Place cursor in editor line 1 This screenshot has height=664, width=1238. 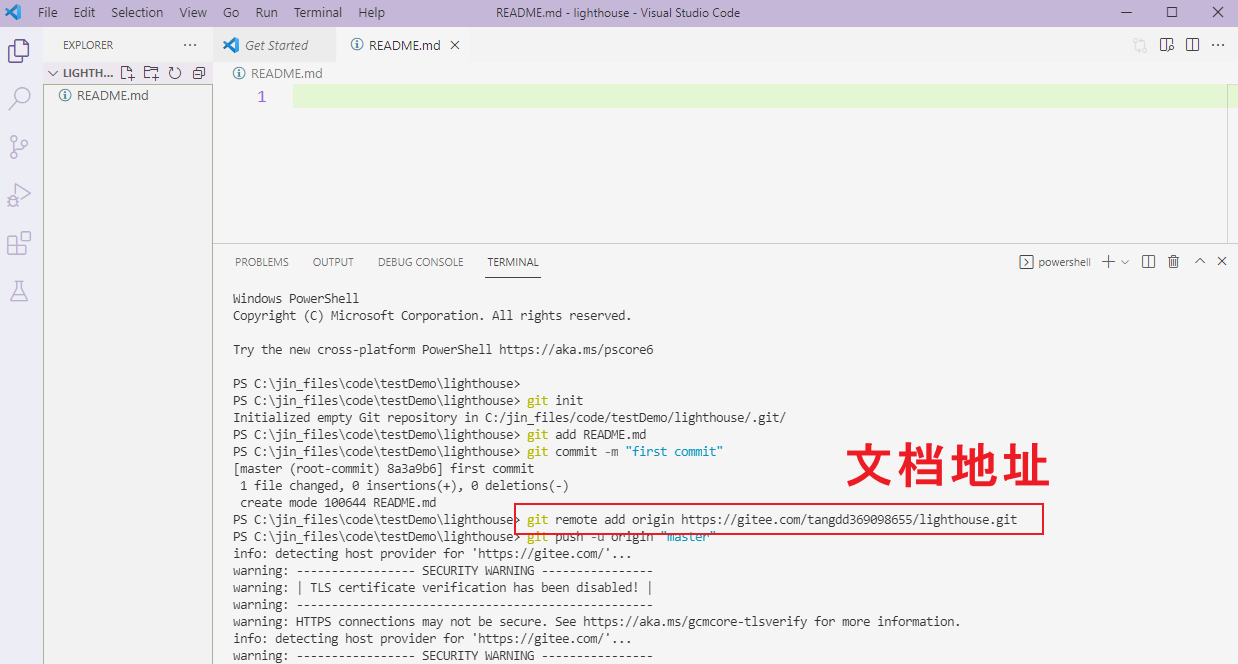(760, 97)
